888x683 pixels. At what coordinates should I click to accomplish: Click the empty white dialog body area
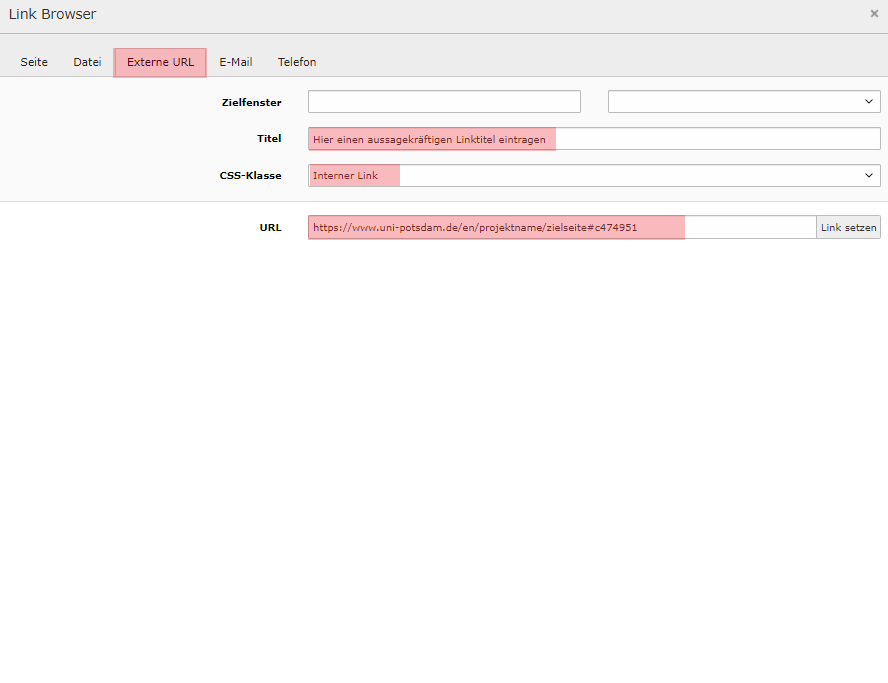pyautogui.click(x=444, y=450)
